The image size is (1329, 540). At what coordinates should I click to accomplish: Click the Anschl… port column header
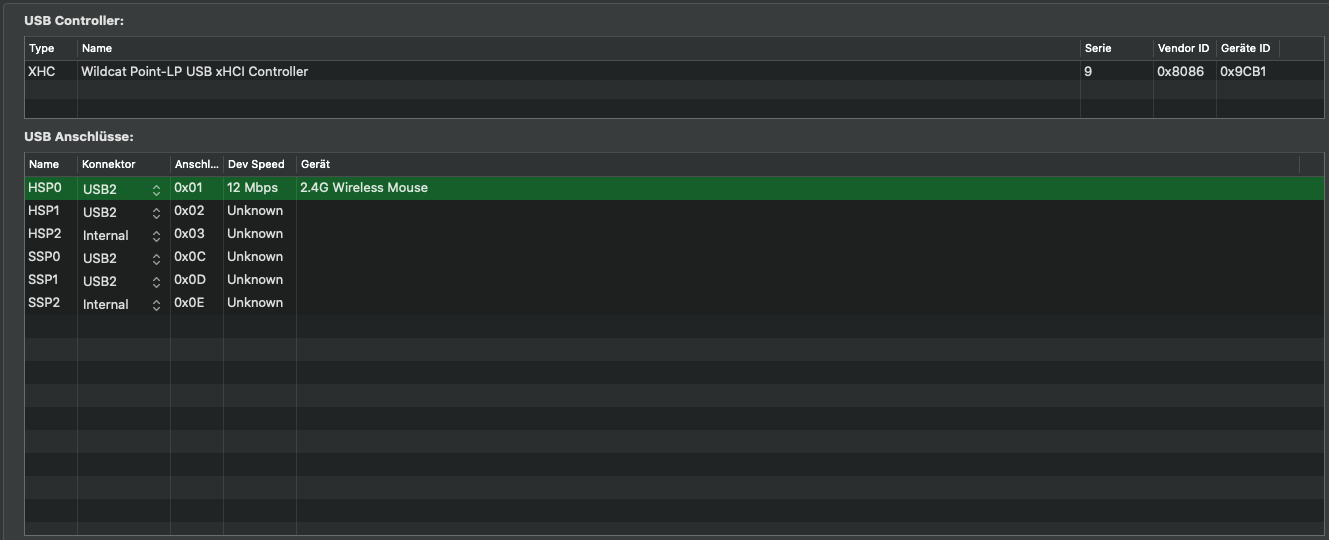click(196, 164)
